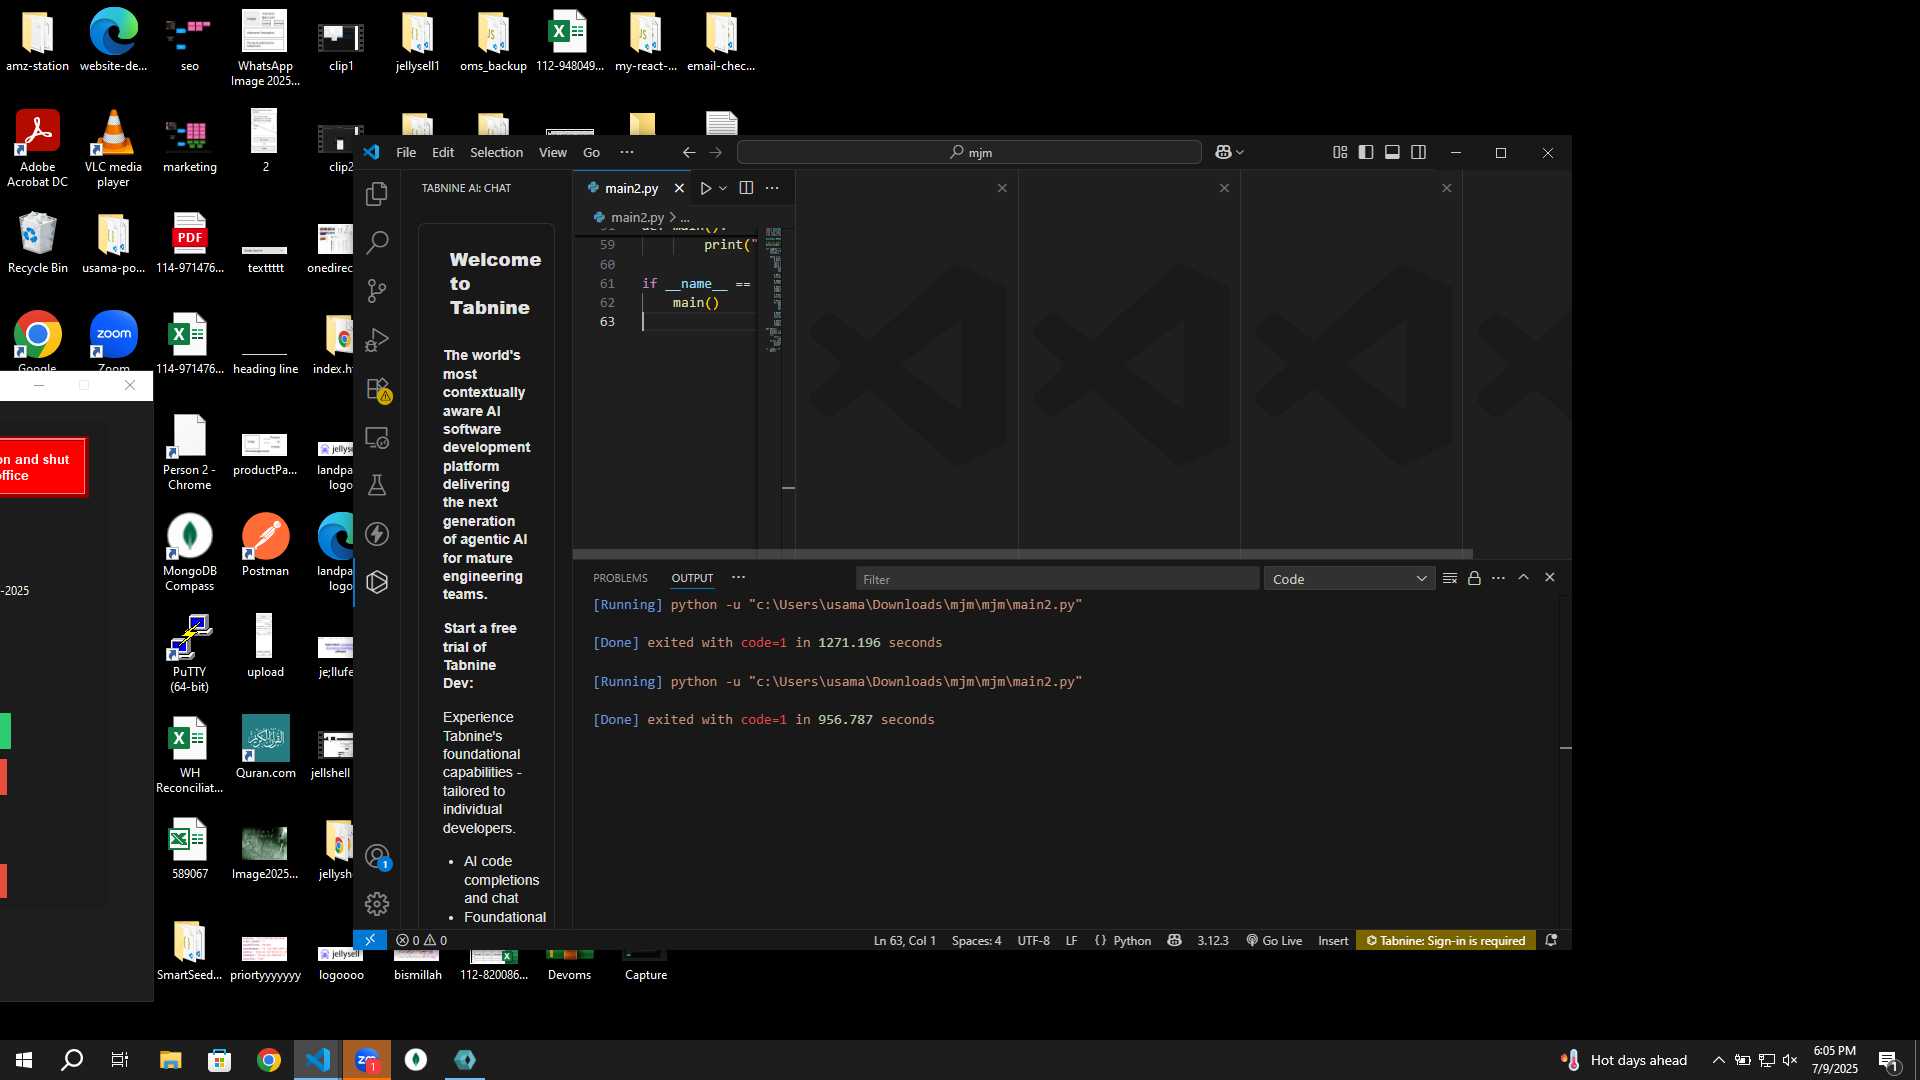Toggle bottom Panel visibility

tap(1392, 152)
